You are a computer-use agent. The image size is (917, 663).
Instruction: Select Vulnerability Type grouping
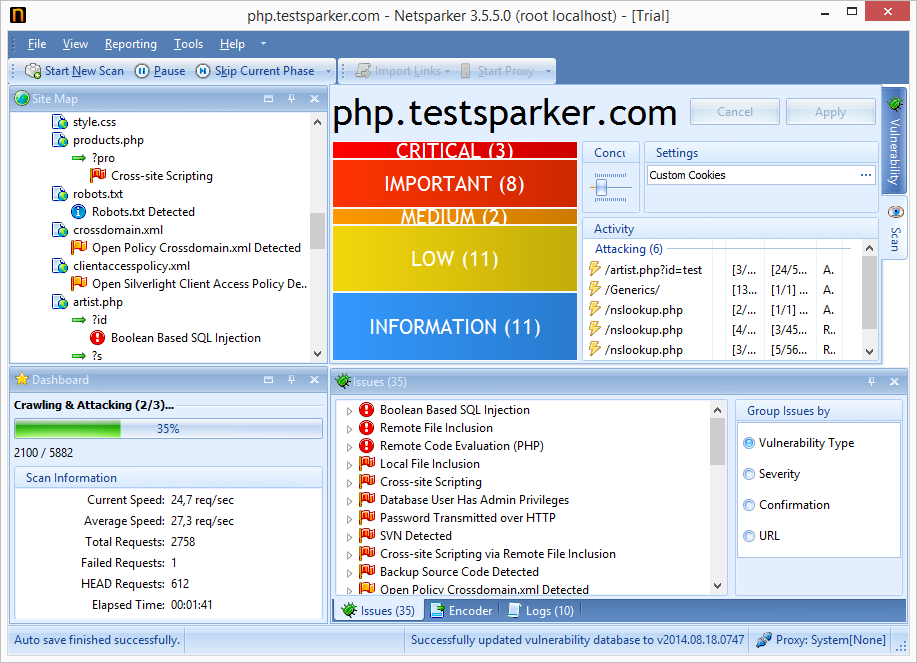(x=749, y=443)
